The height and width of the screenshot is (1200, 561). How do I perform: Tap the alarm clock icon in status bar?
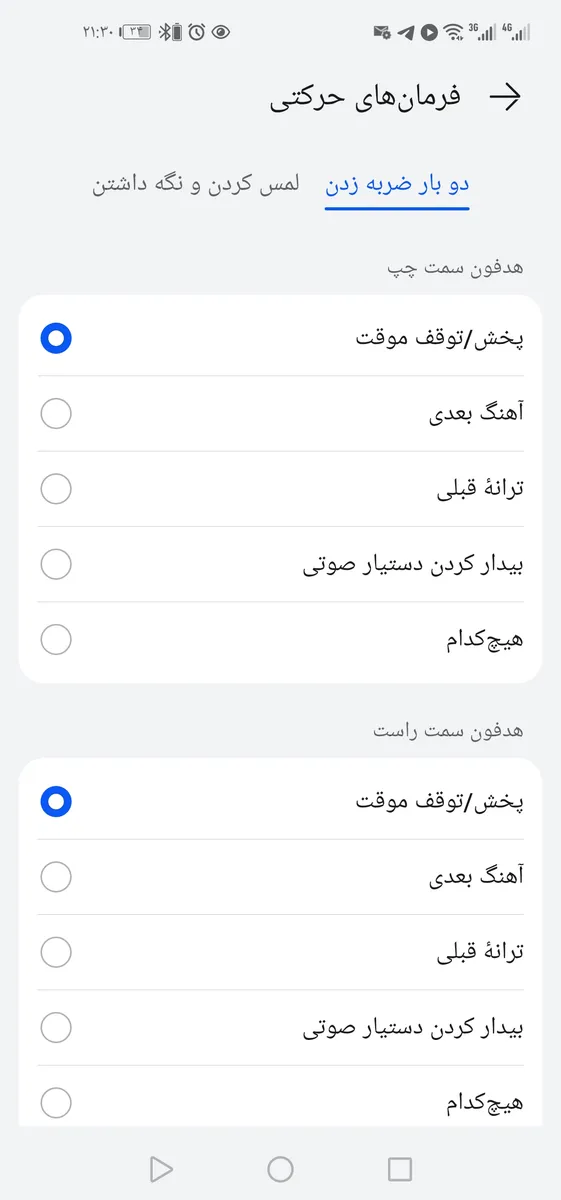197,32
